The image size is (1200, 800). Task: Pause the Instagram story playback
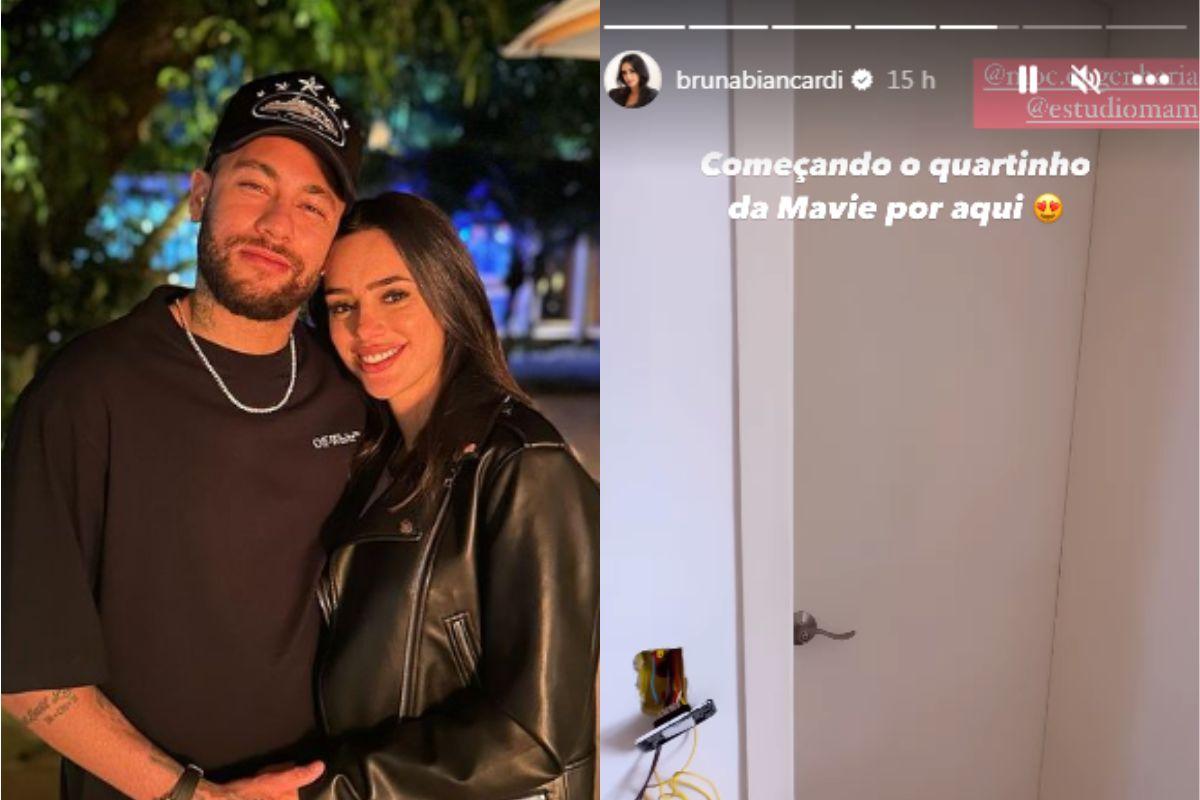[1027, 80]
